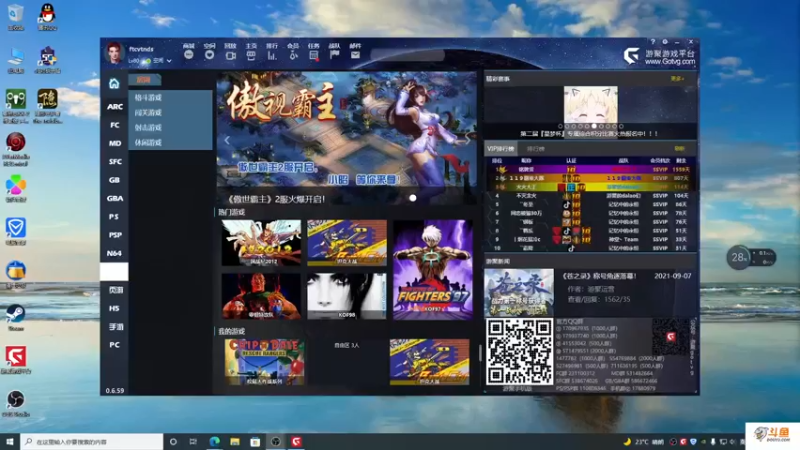This screenshot has height=450, width=800.
Task: Click the cat-ear anime event image
Action: [590, 104]
